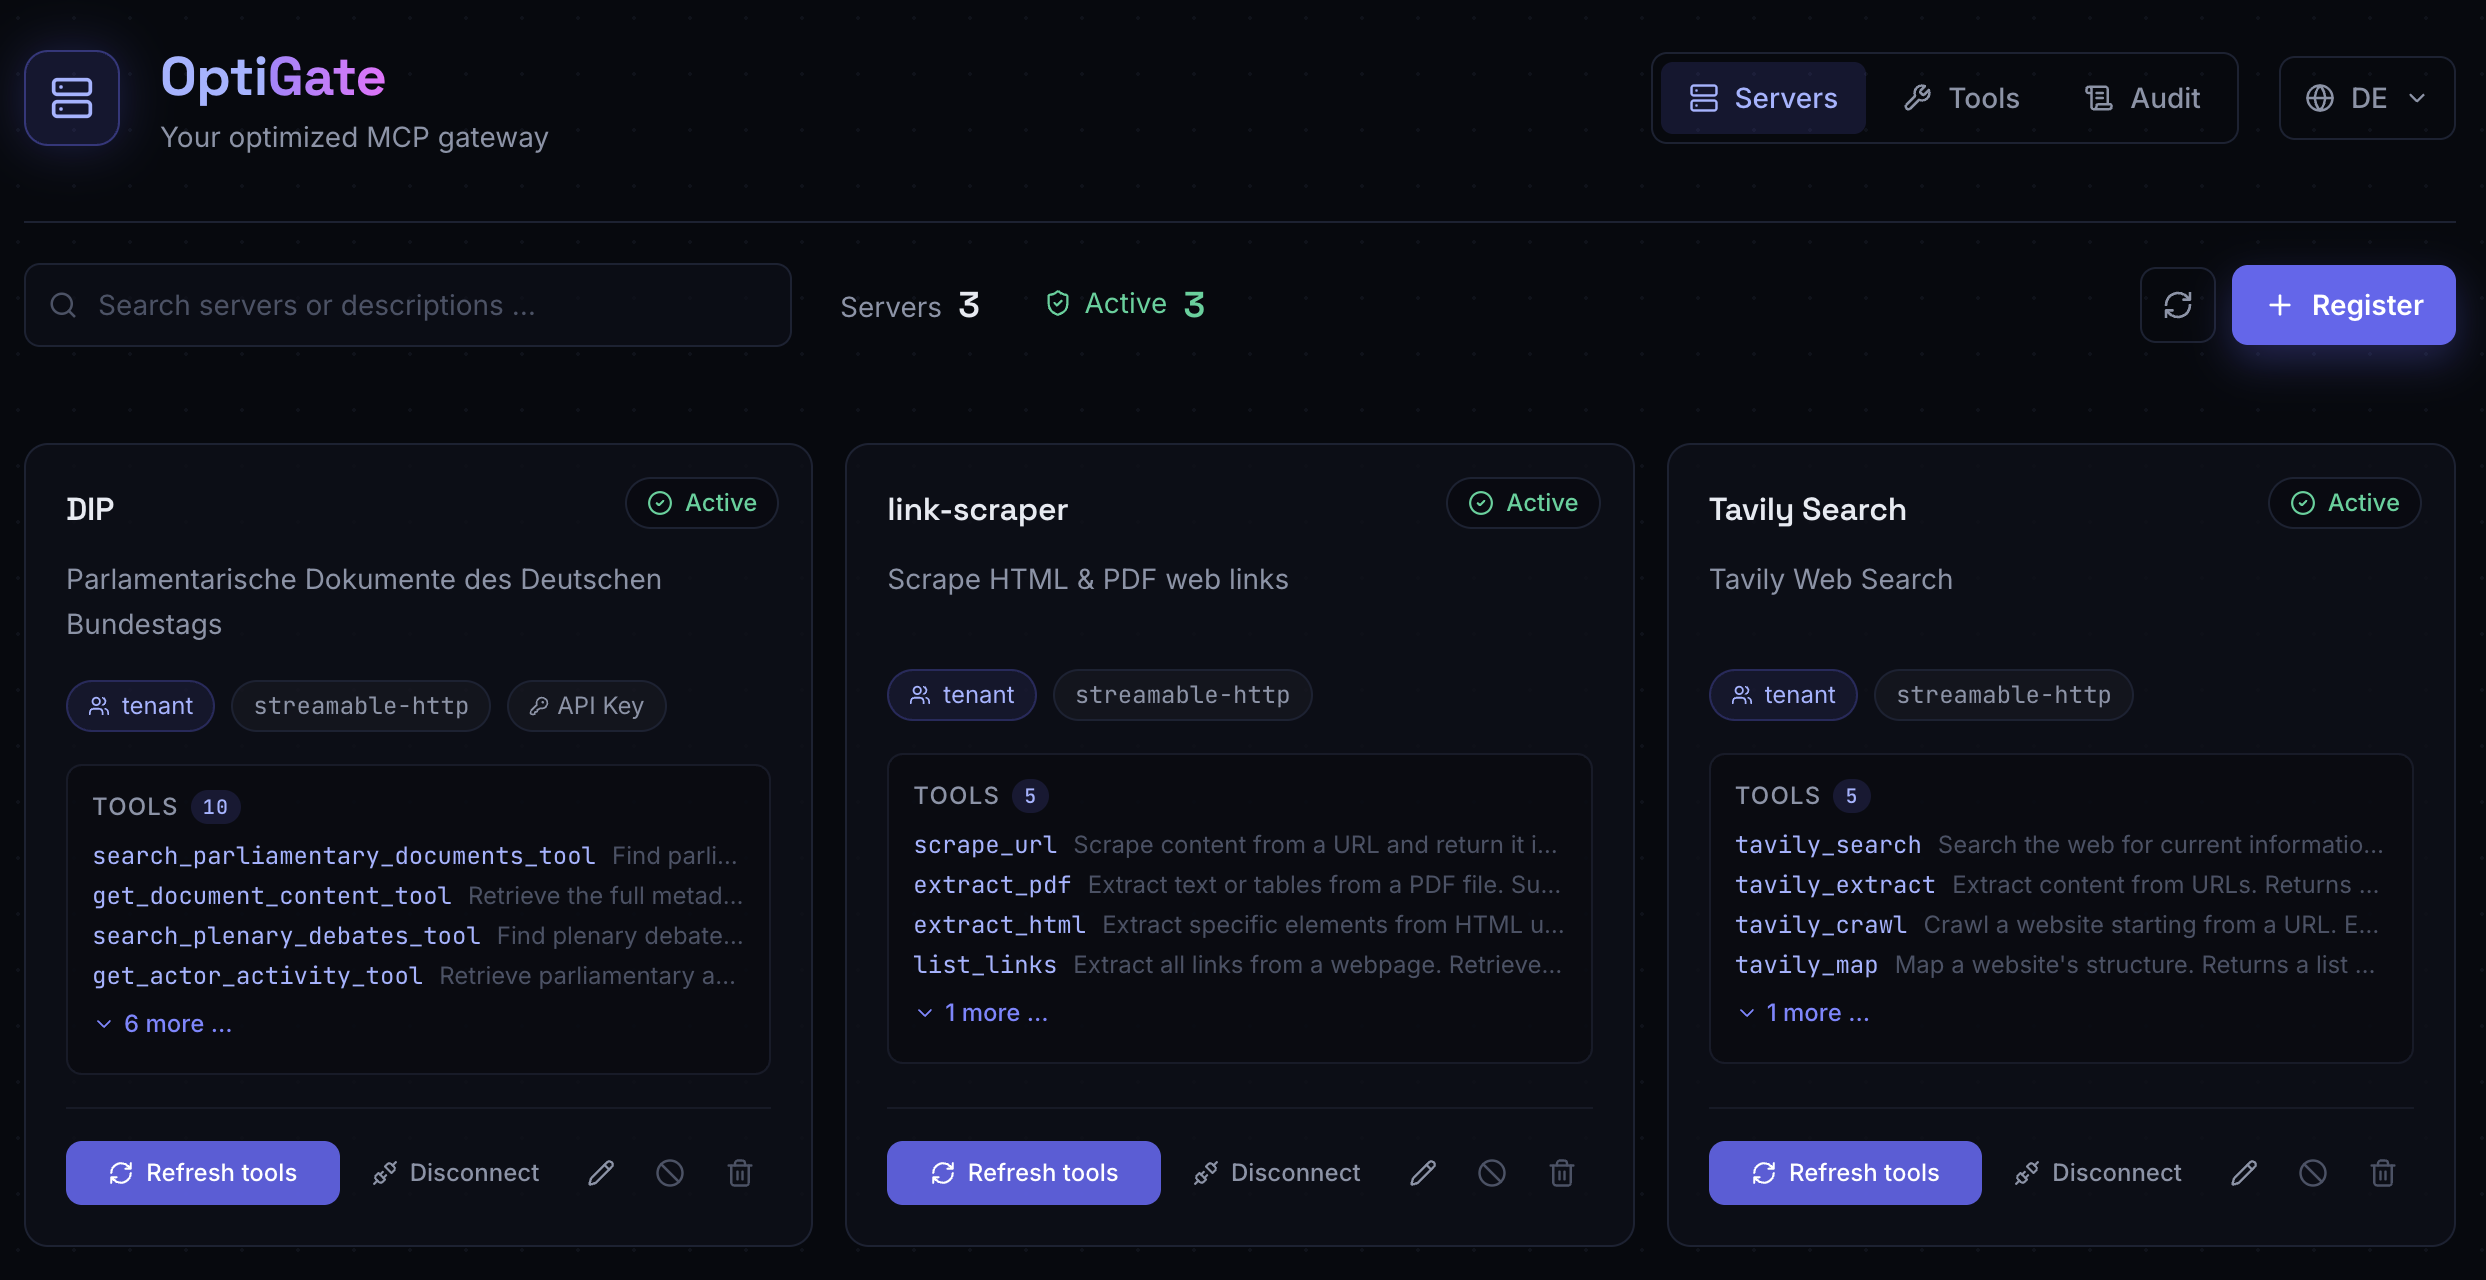Image resolution: width=2486 pixels, height=1280 pixels.
Task: Click the search servers input field
Action: coord(408,305)
